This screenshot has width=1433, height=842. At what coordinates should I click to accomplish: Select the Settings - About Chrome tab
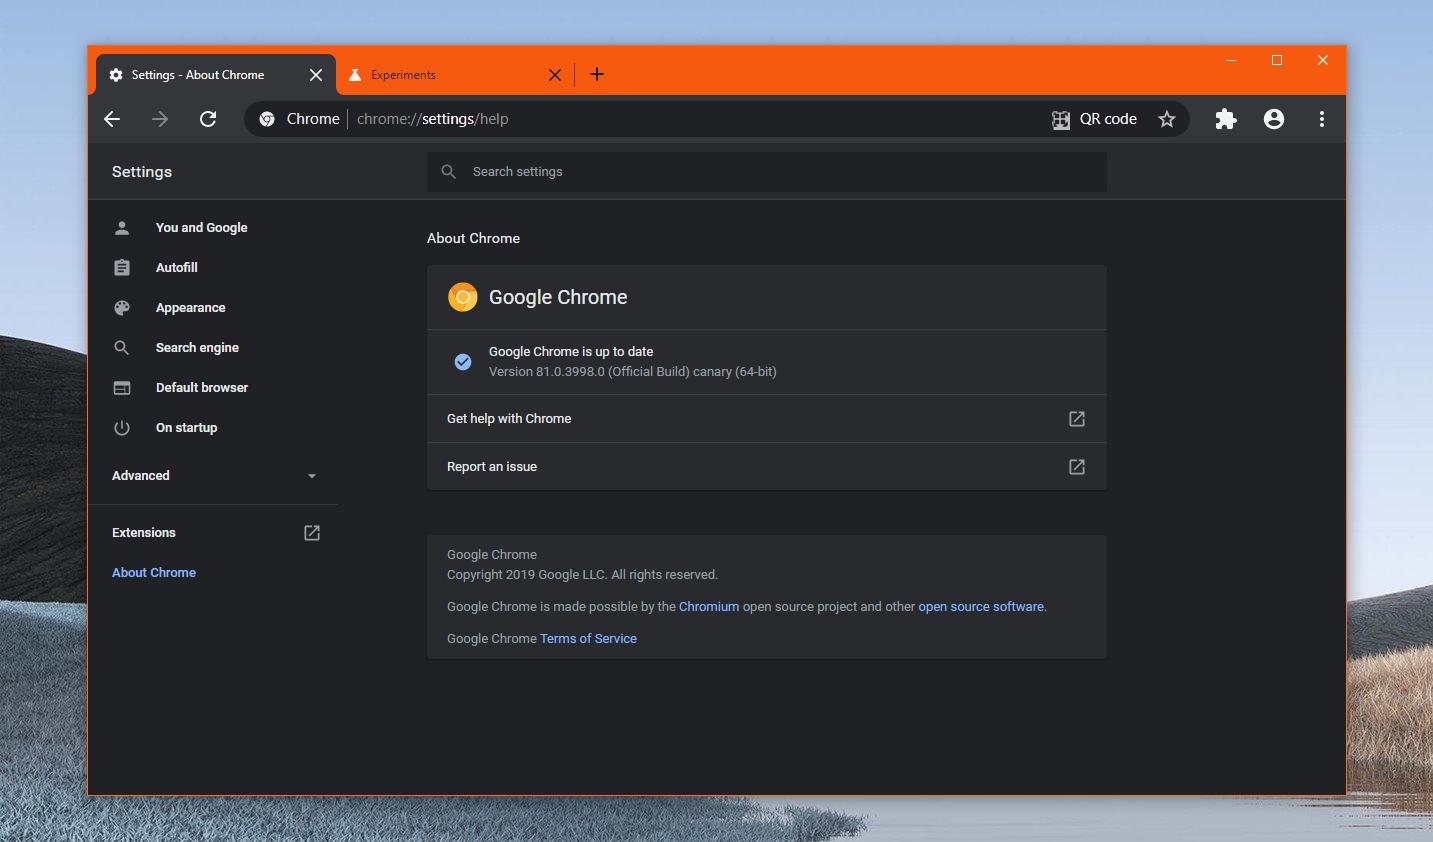click(200, 74)
